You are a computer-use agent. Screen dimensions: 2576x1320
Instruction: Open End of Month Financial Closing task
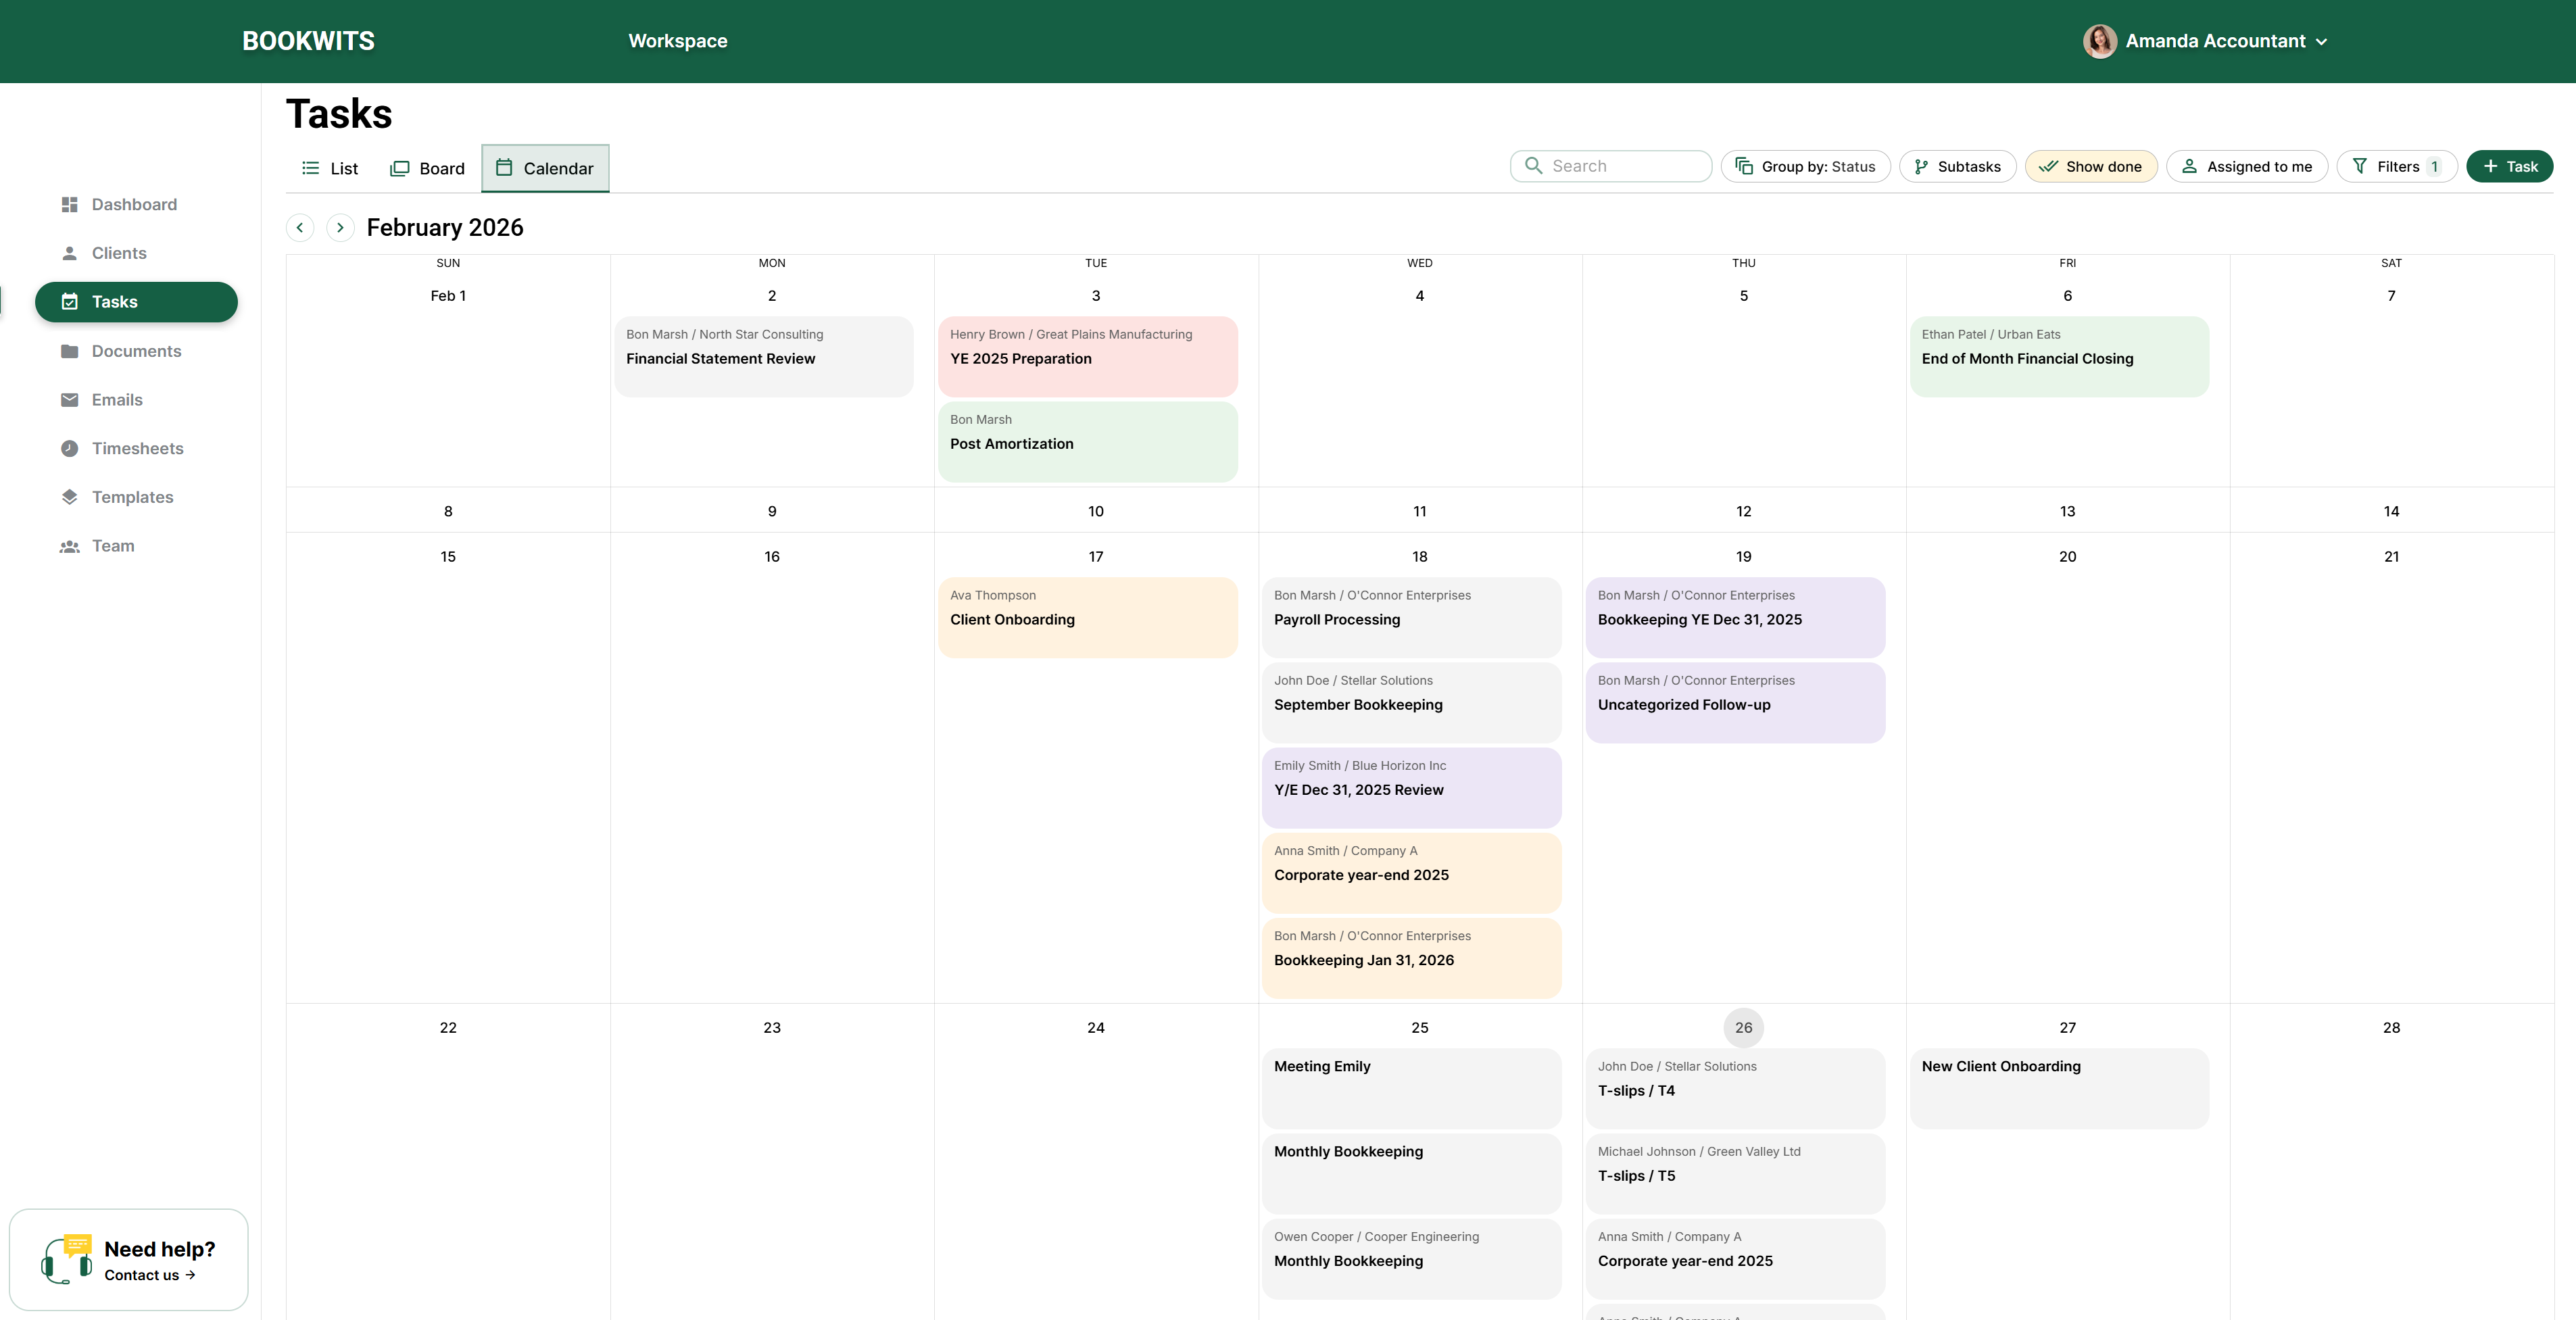tap(2059, 357)
